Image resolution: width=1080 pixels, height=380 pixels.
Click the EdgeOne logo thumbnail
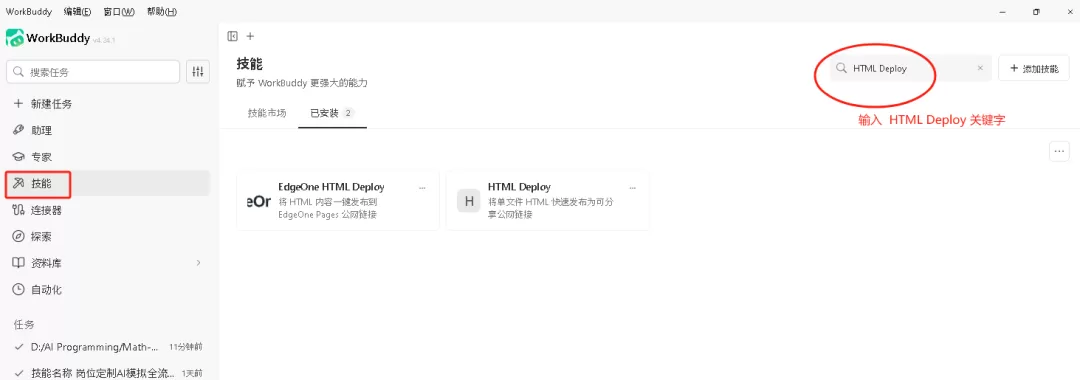pos(259,201)
